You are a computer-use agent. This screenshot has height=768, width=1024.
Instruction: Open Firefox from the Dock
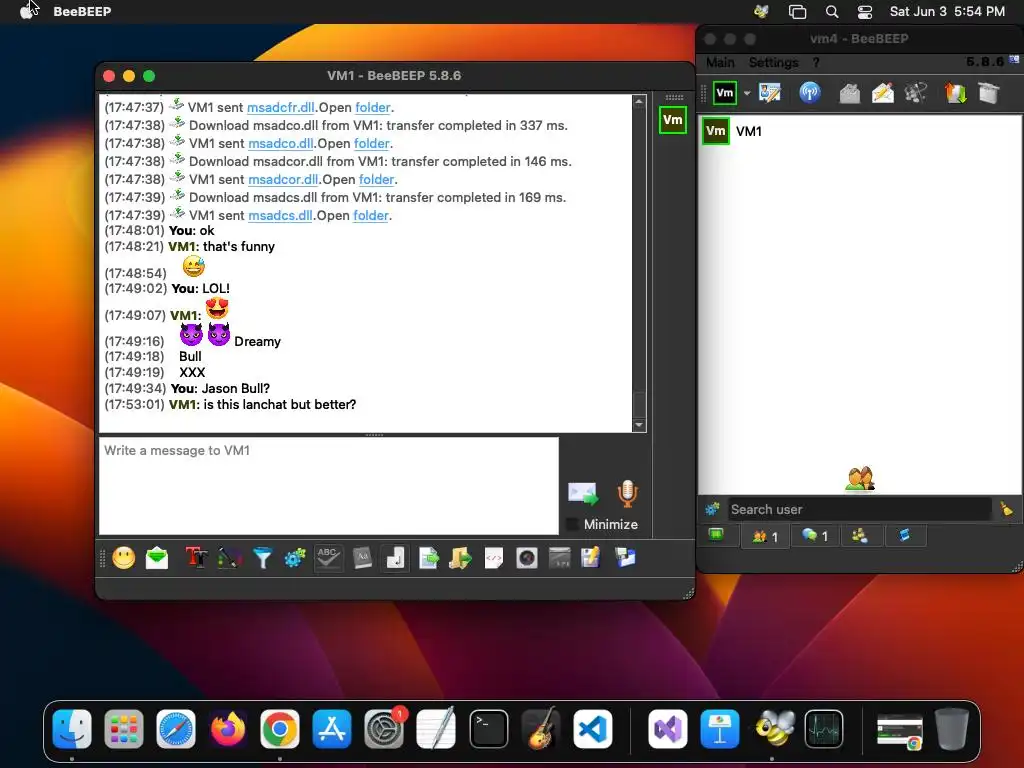pos(228,729)
